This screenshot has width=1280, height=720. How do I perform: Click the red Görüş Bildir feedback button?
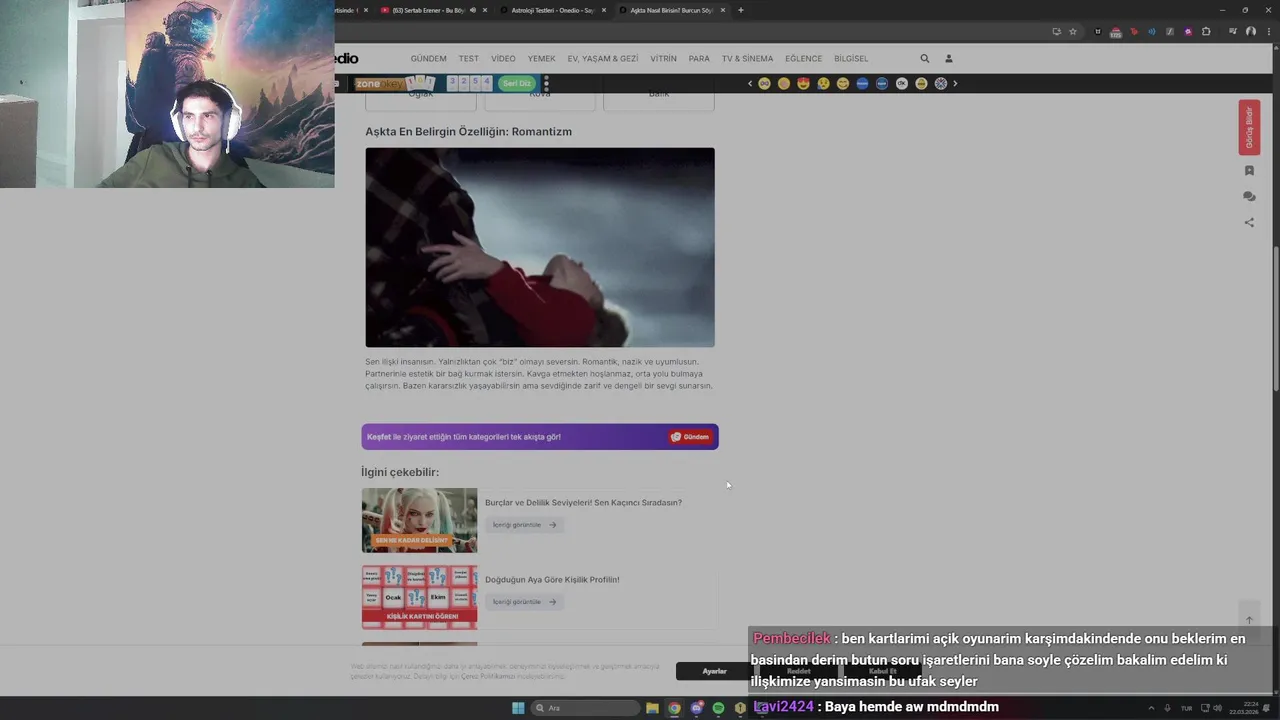click(x=1249, y=127)
